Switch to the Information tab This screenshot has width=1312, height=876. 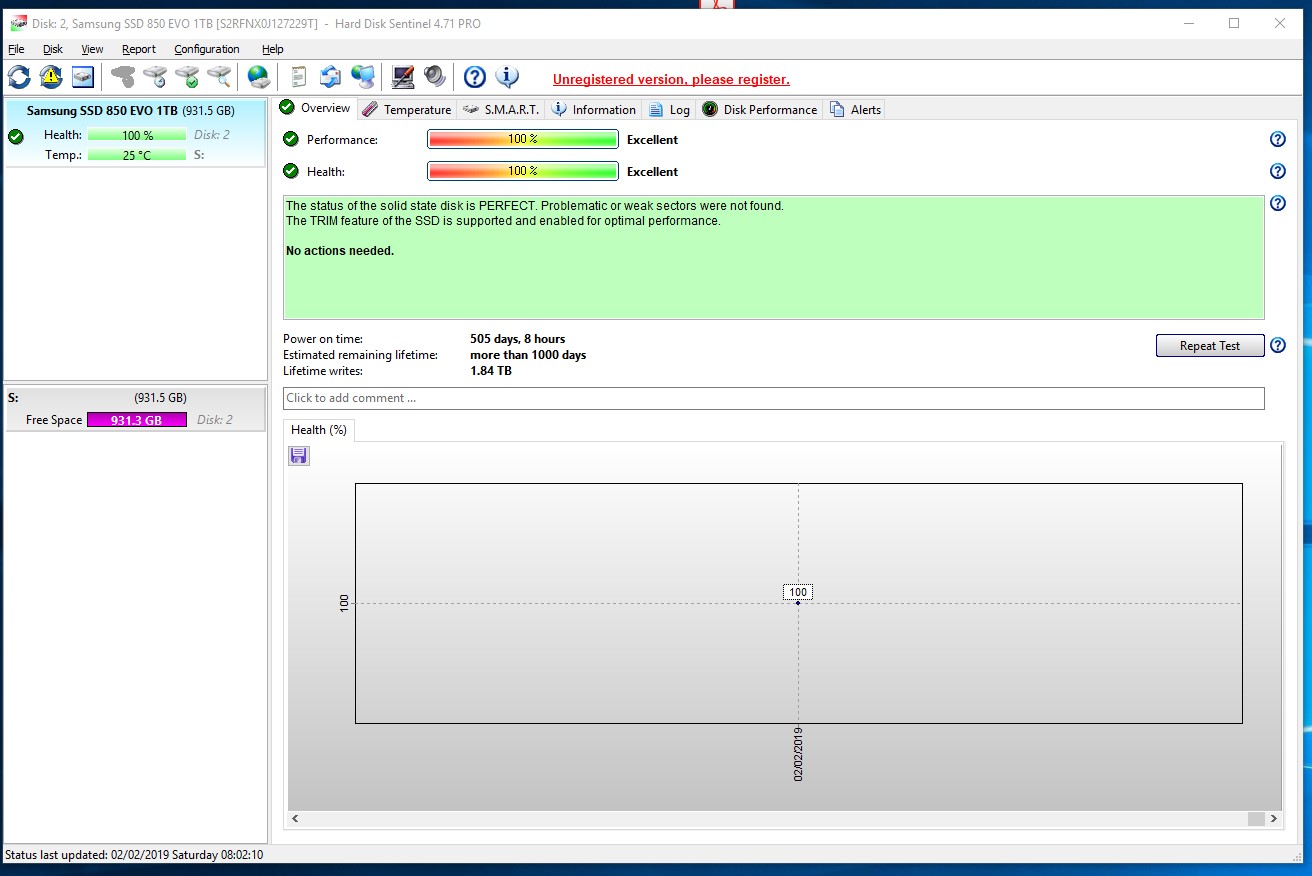coord(594,109)
